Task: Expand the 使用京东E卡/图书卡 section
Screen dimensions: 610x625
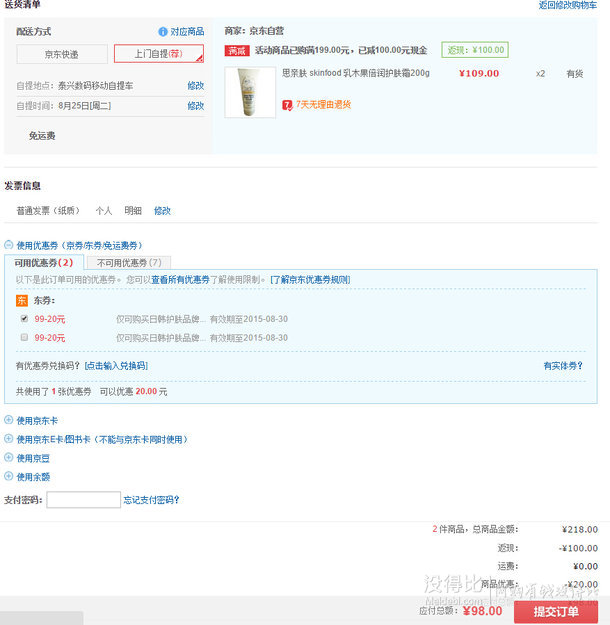Action: click(8, 438)
